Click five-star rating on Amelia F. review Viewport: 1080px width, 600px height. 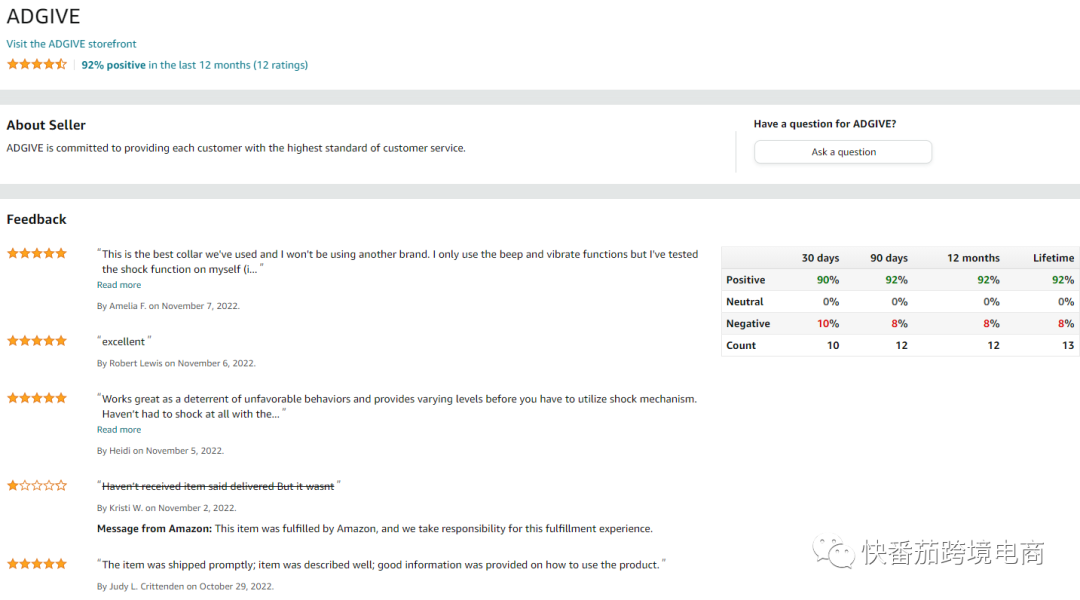(37, 253)
